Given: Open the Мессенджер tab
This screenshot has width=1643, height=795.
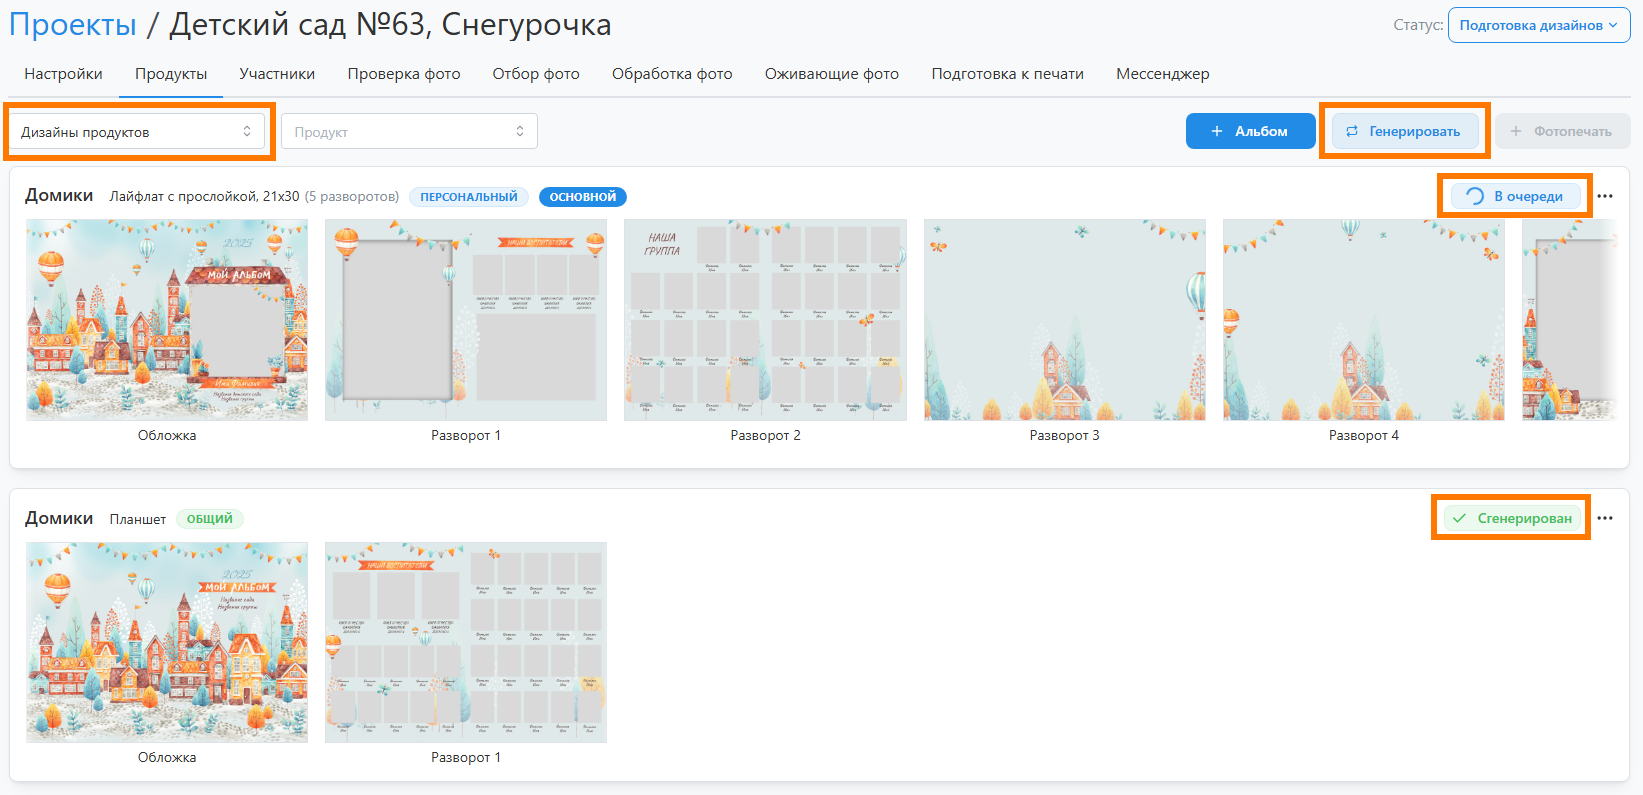Looking at the screenshot, I should tap(1162, 74).
